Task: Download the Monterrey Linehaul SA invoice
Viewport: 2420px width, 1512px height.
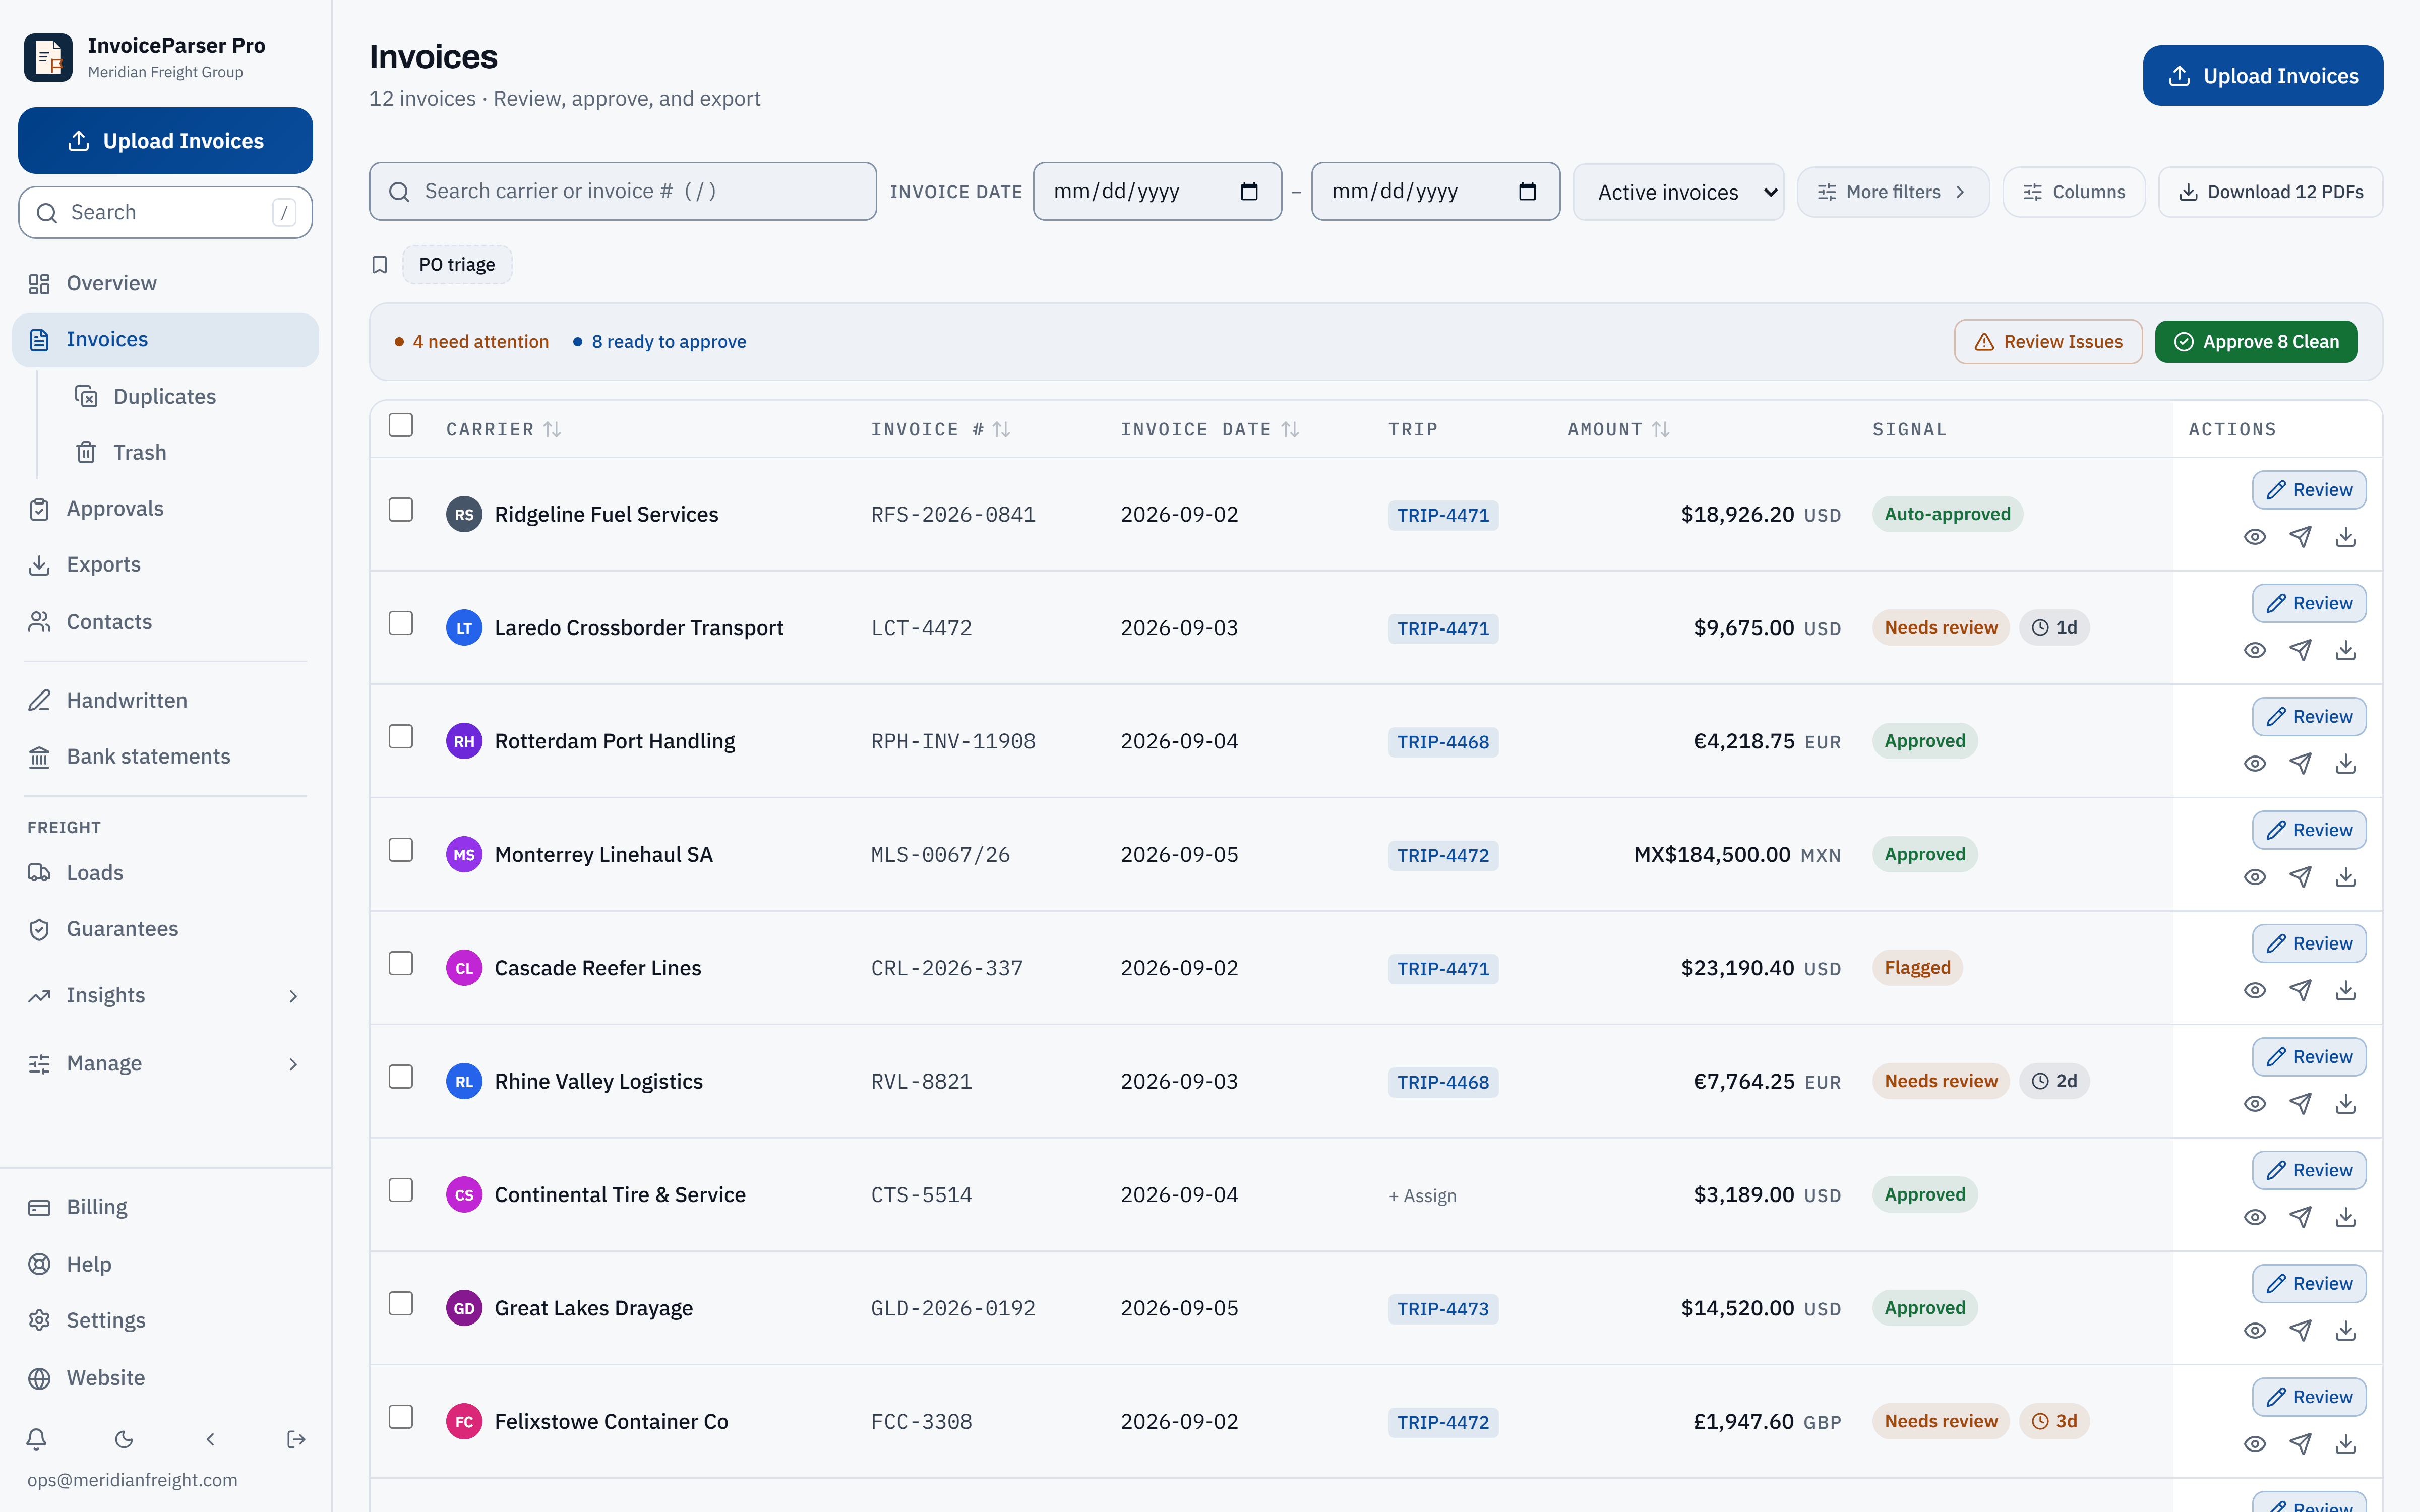Action: tap(2345, 877)
